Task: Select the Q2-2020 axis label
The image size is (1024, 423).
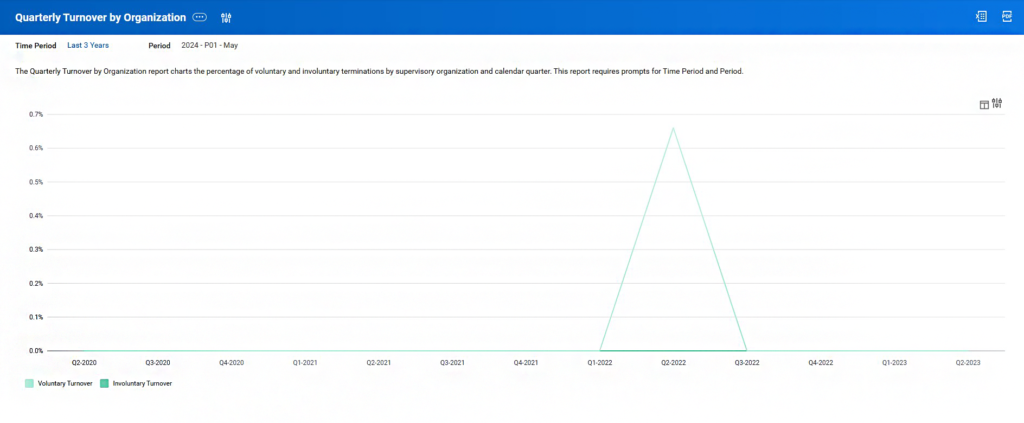Action: pyautogui.click(x=84, y=362)
